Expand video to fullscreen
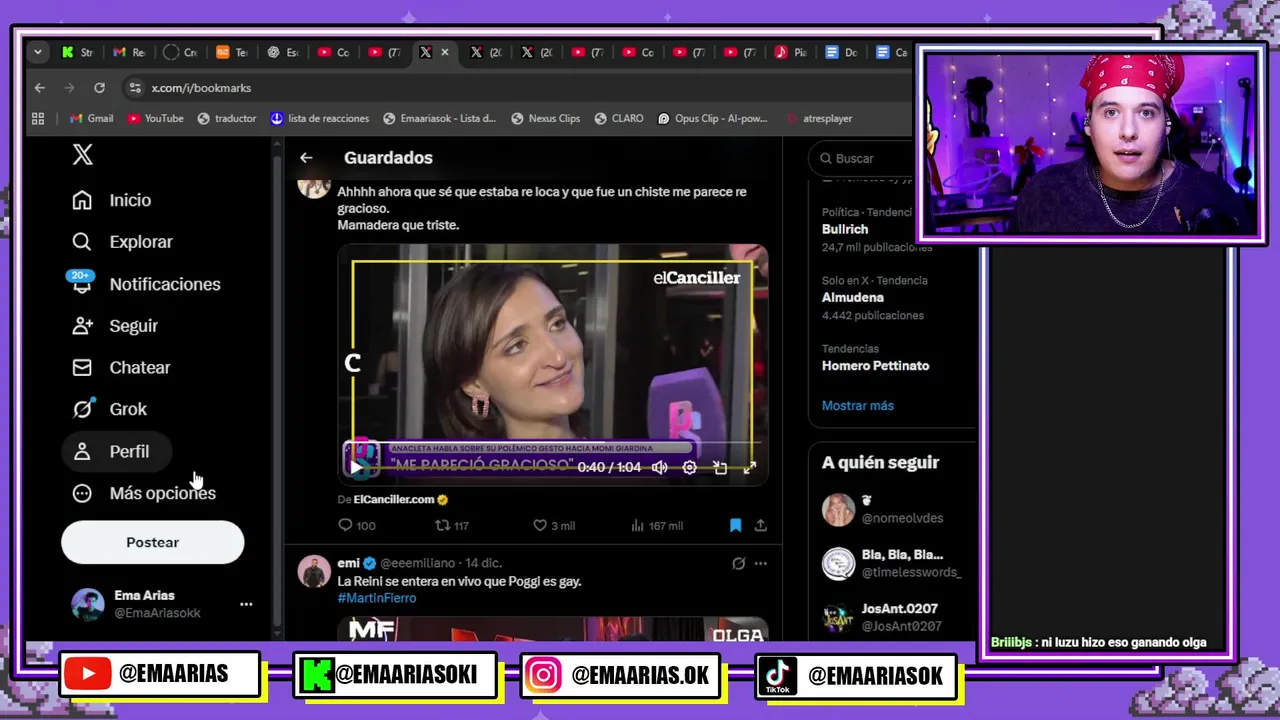The width and height of the screenshot is (1280, 720). click(x=749, y=467)
